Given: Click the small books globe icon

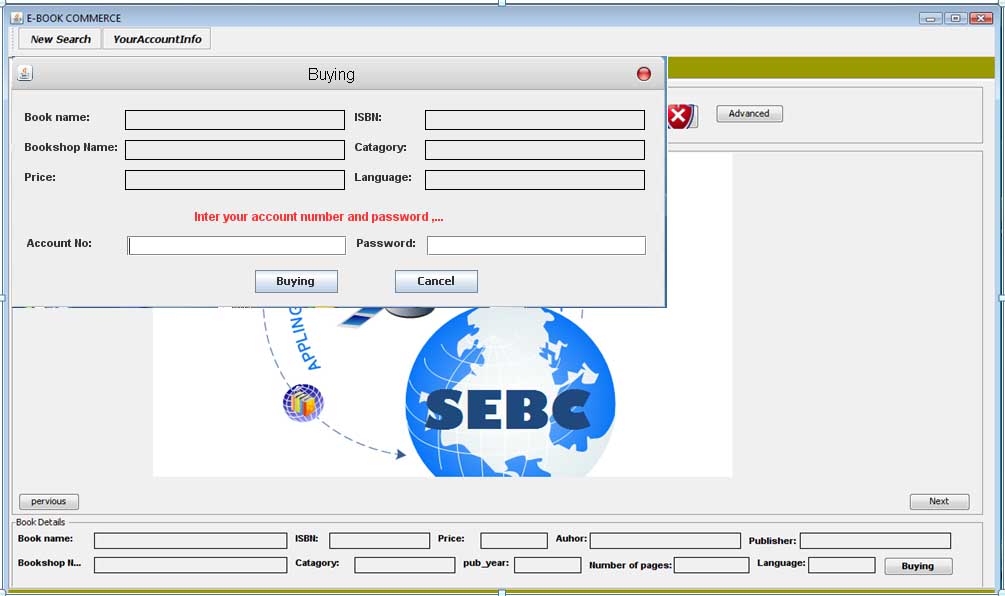Looking at the screenshot, I should (x=302, y=403).
